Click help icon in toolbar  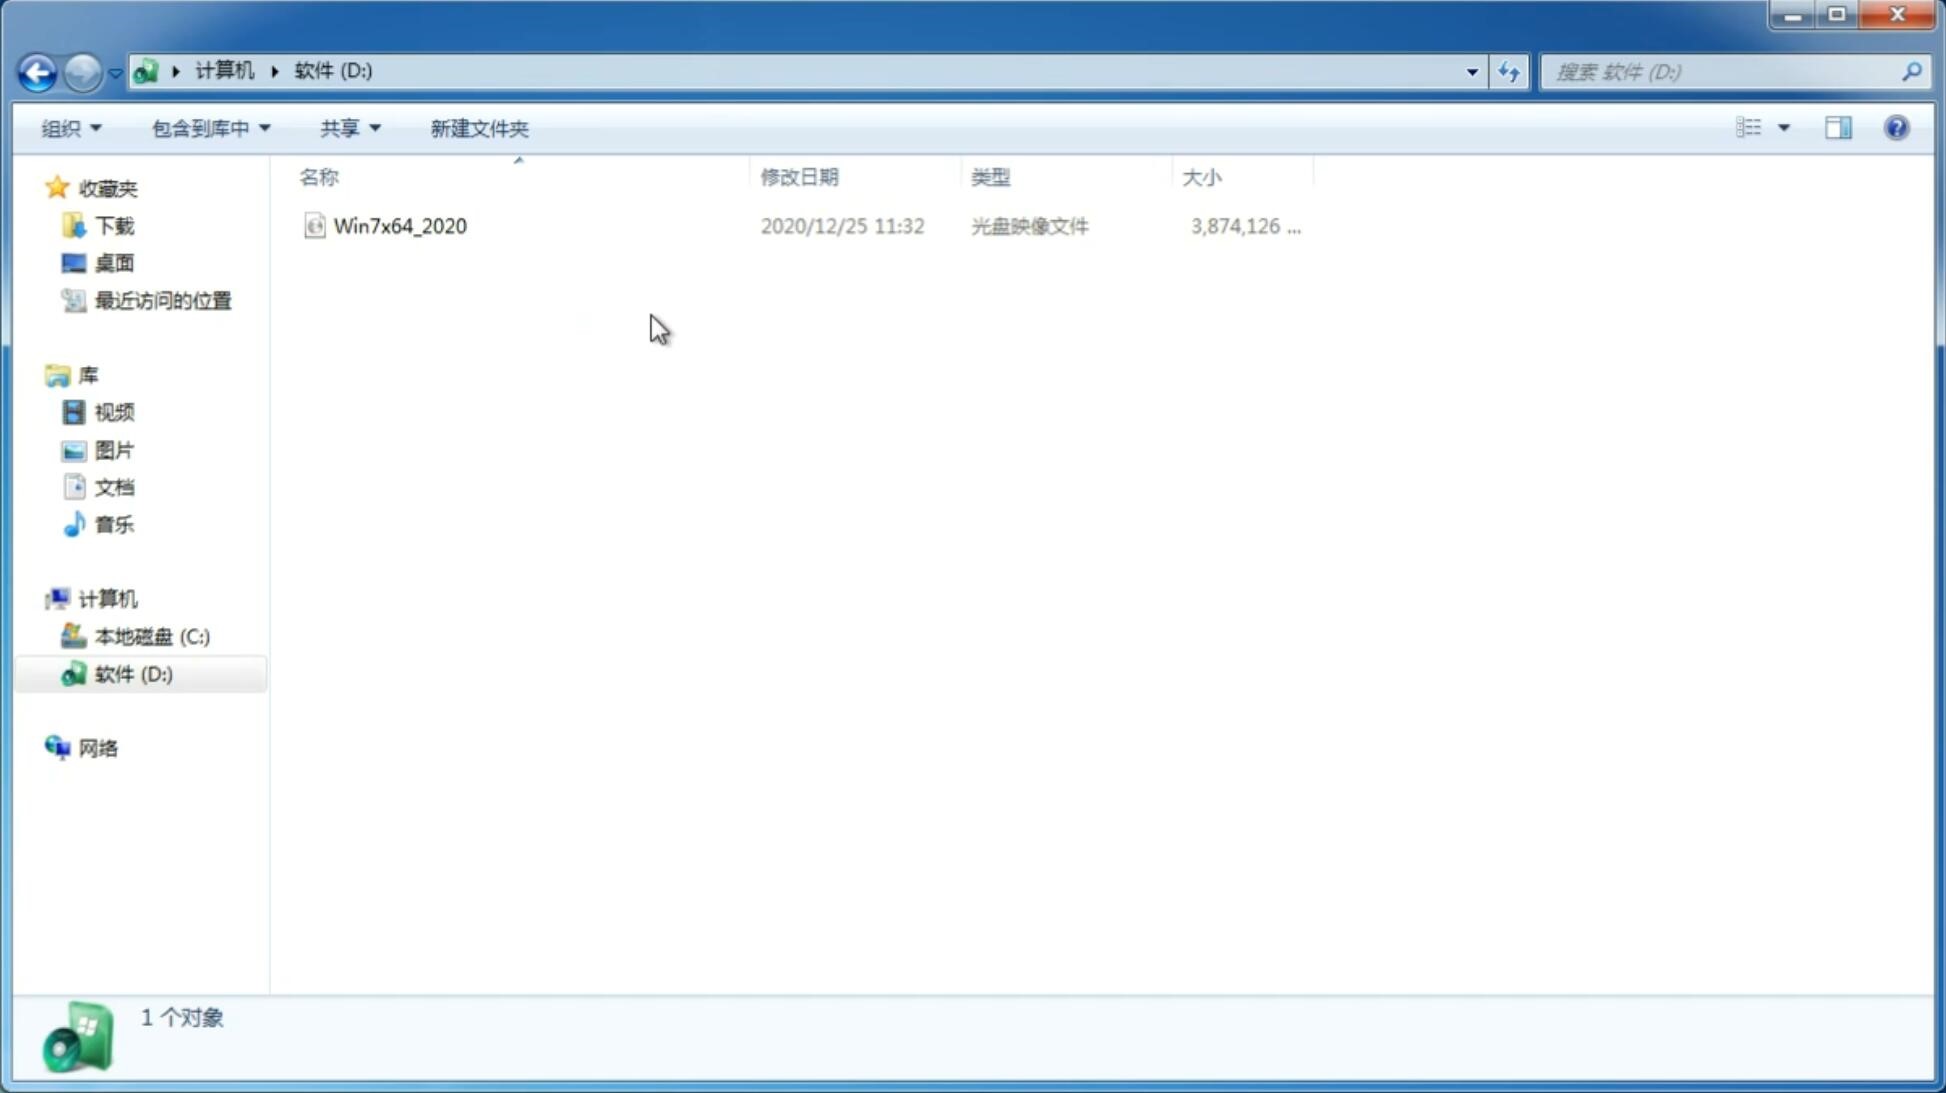click(x=1898, y=127)
